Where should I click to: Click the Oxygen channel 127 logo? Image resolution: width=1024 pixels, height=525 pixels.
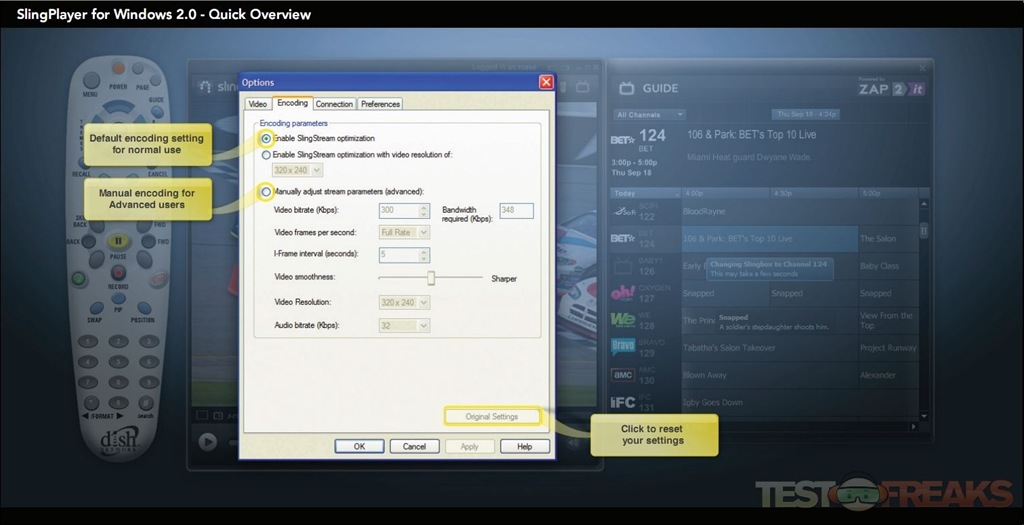pyautogui.click(x=623, y=293)
